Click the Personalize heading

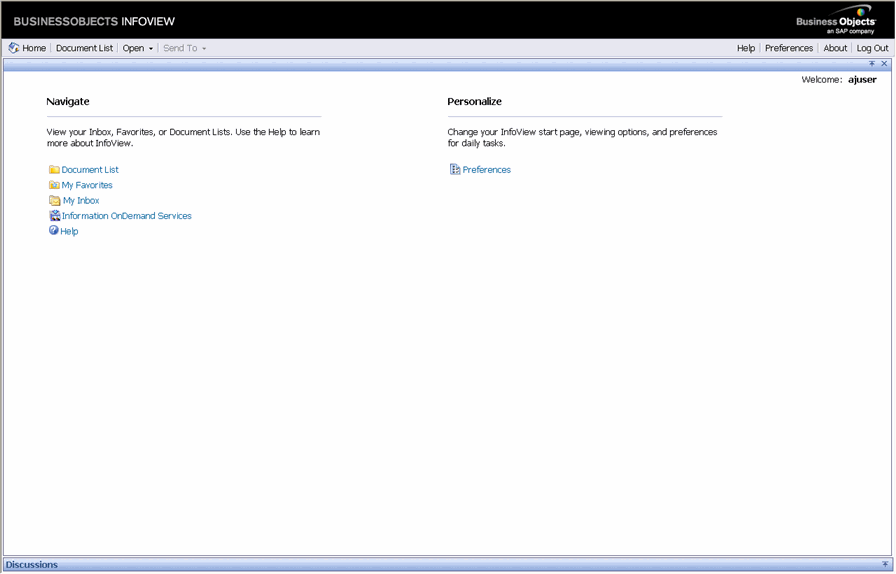pos(474,101)
